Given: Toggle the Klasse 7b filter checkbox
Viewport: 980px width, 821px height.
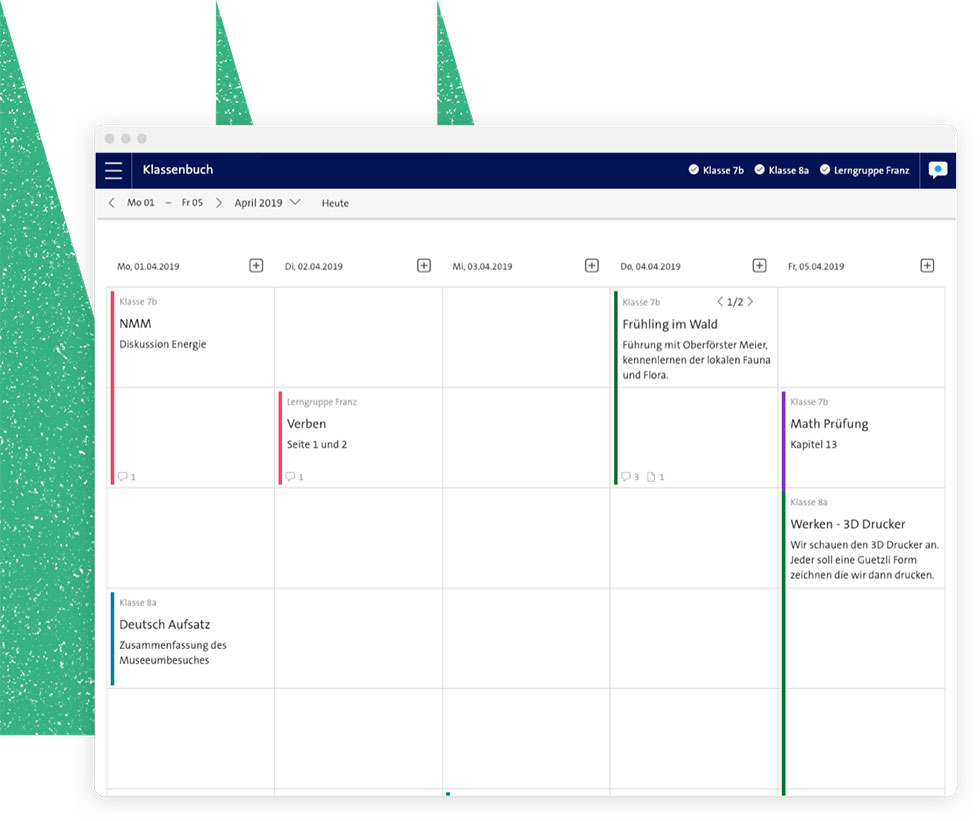Looking at the screenshot, I should click(694, 170).
